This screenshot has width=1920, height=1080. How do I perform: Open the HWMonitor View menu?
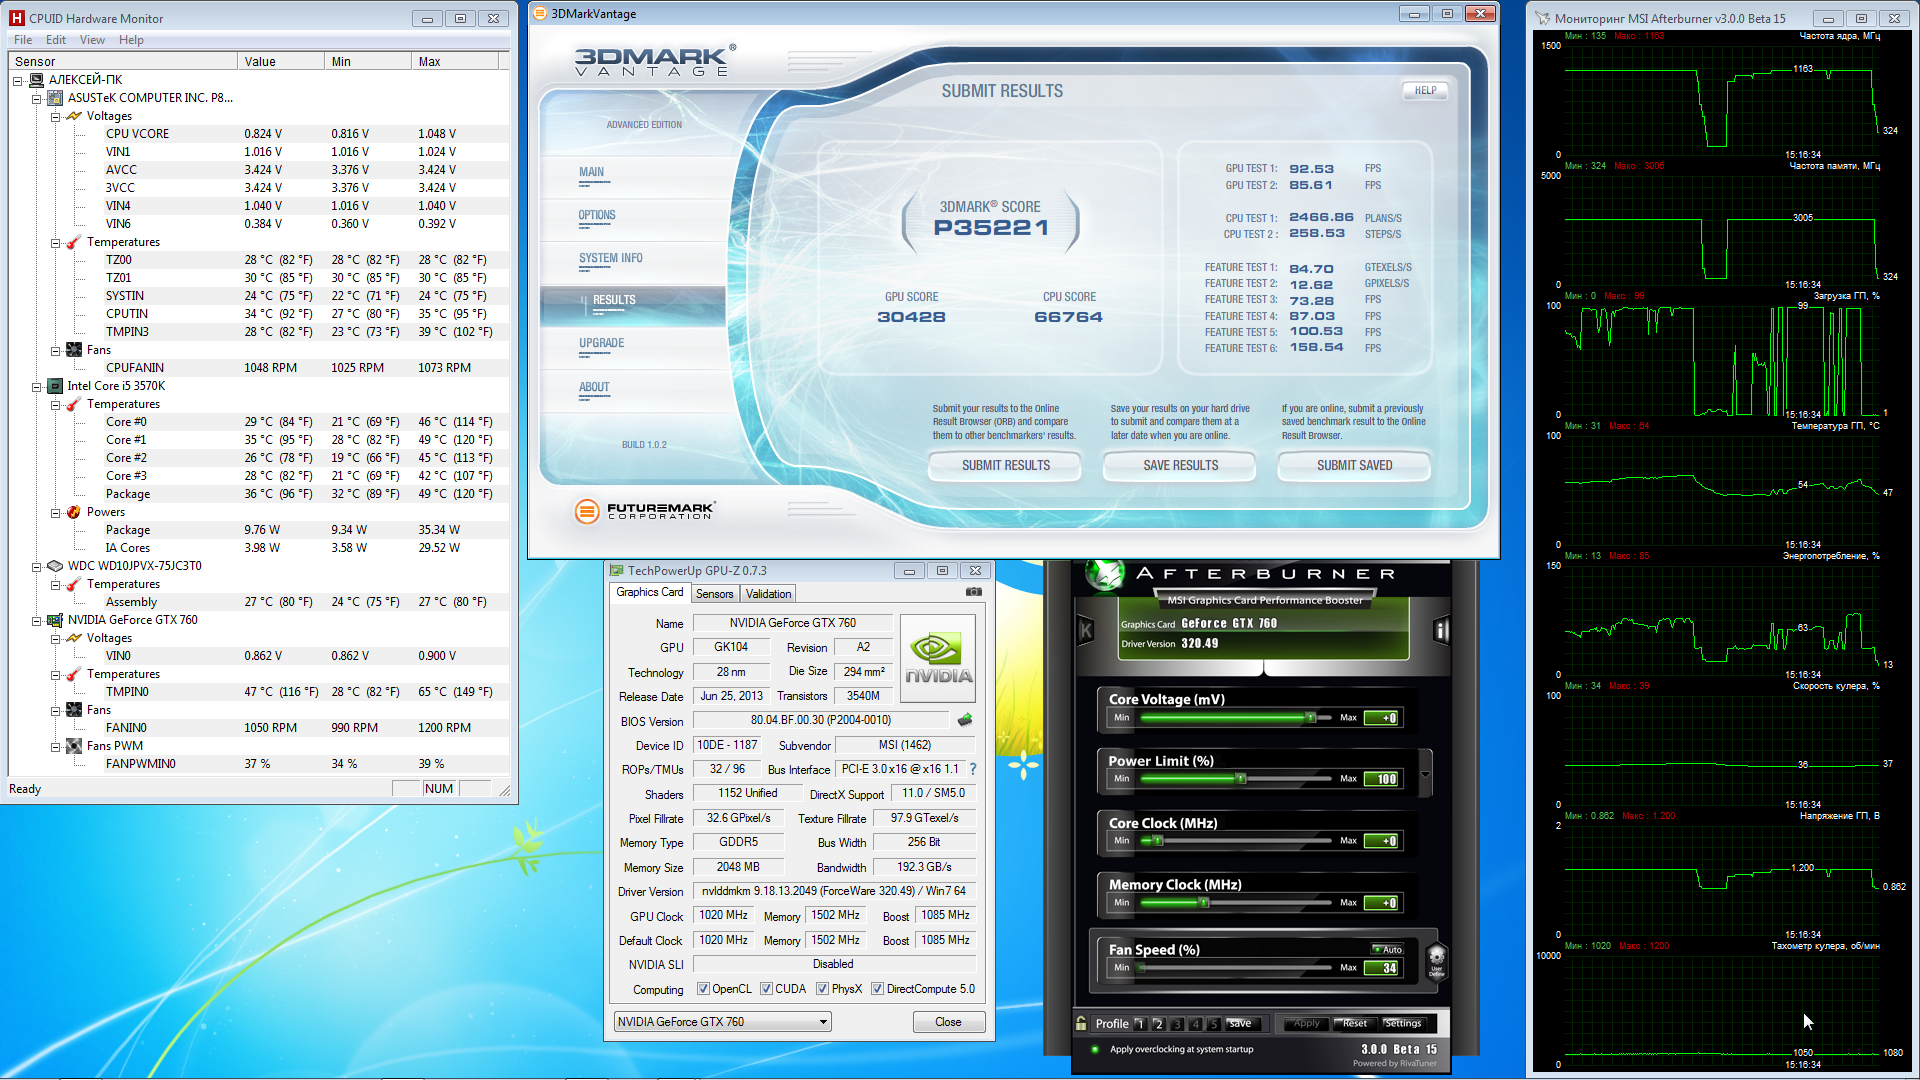93,40
